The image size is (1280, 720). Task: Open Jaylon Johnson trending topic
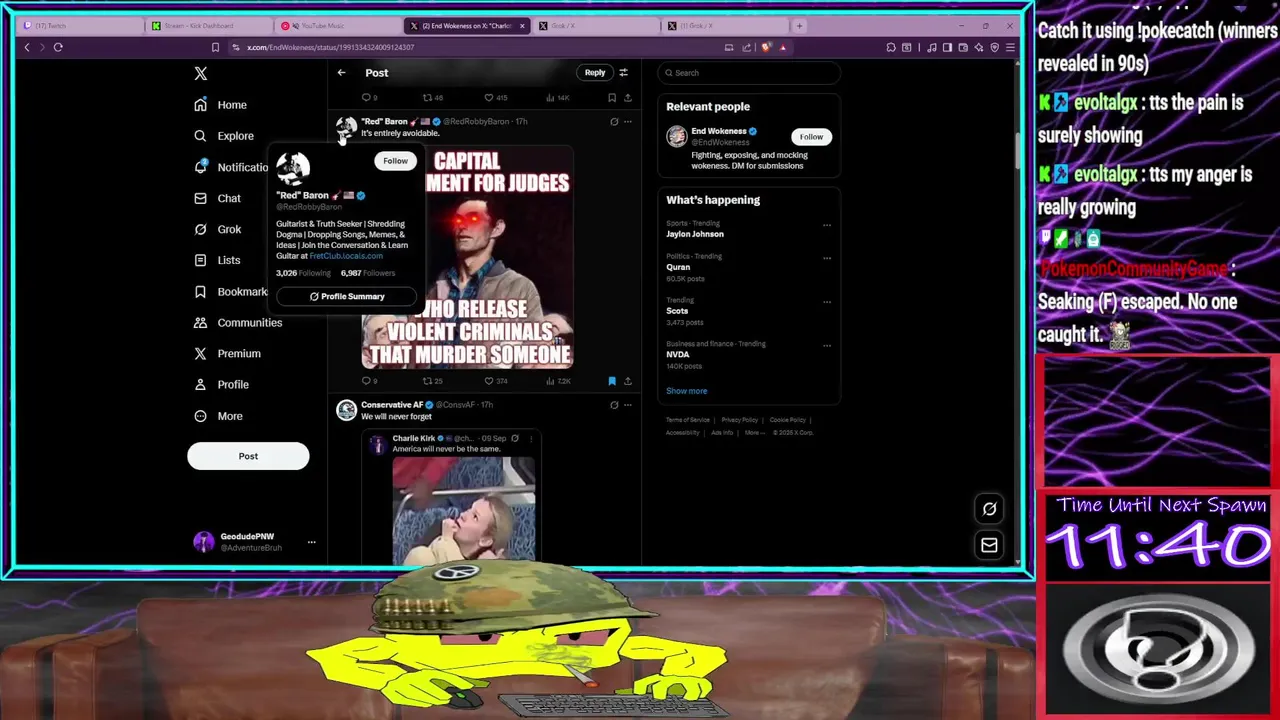click(x=695, y=234)
